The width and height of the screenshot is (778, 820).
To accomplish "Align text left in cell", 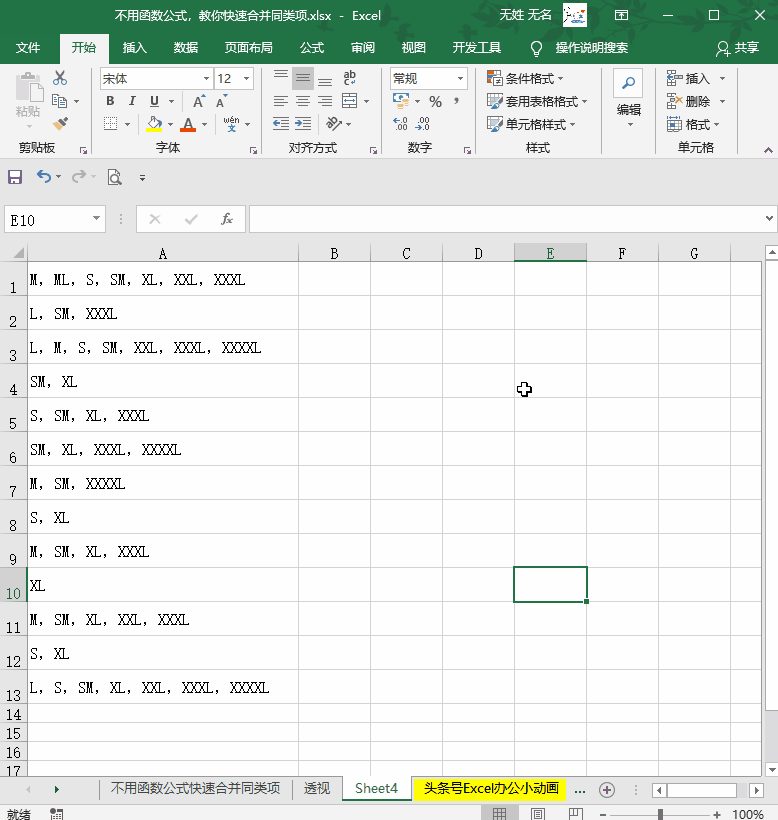I will 281,101.
